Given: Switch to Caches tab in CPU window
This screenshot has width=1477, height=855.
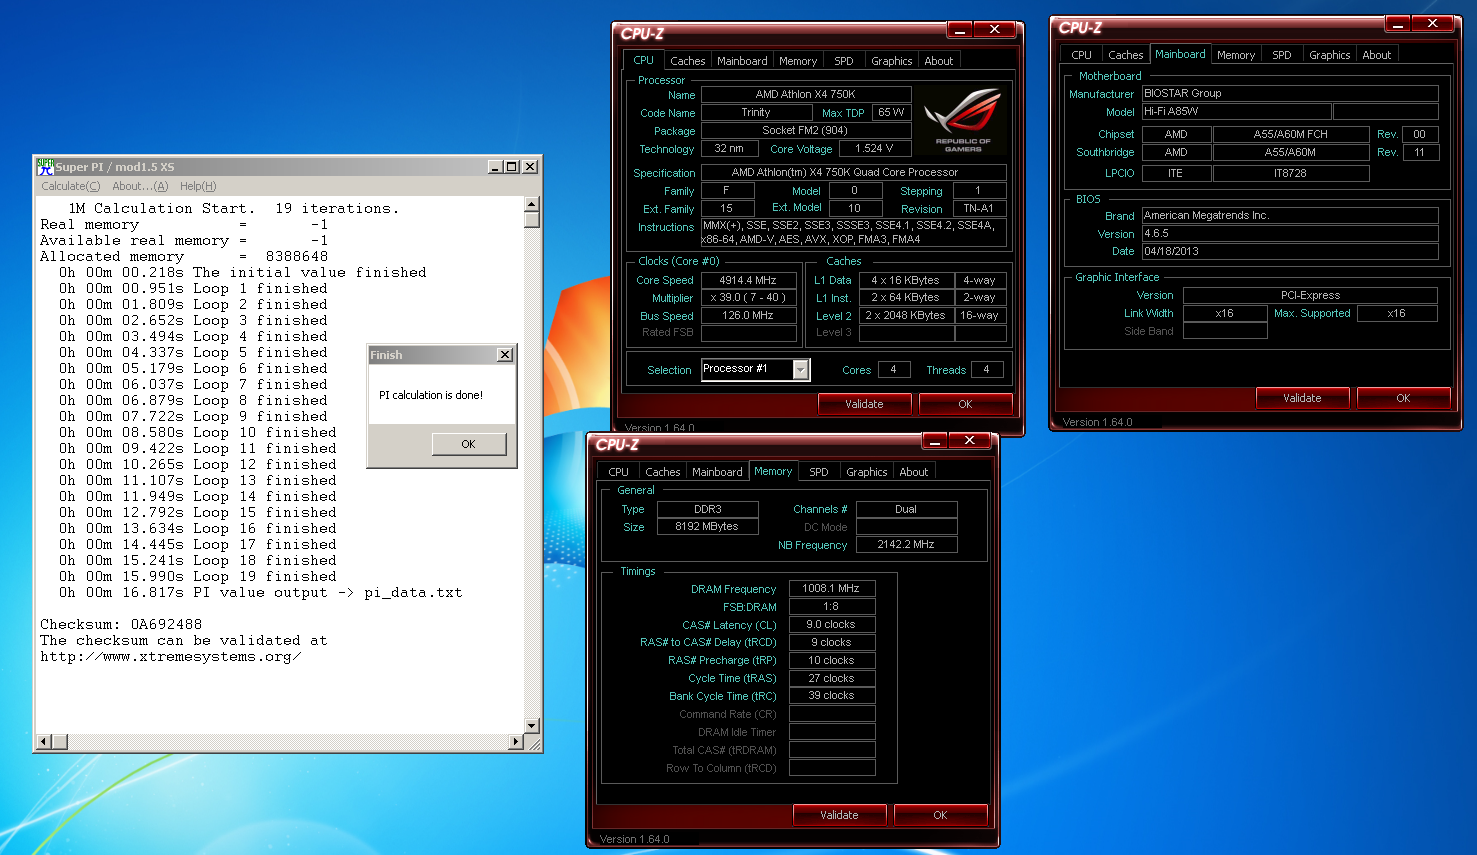Looking at the screenshot, I should click(688, 61).
